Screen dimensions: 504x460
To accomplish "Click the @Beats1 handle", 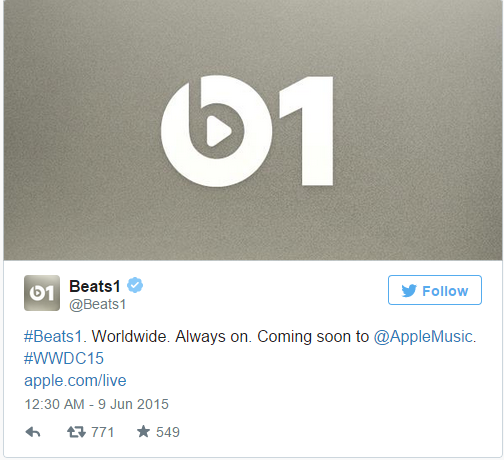I will click(x=98, y=304).
